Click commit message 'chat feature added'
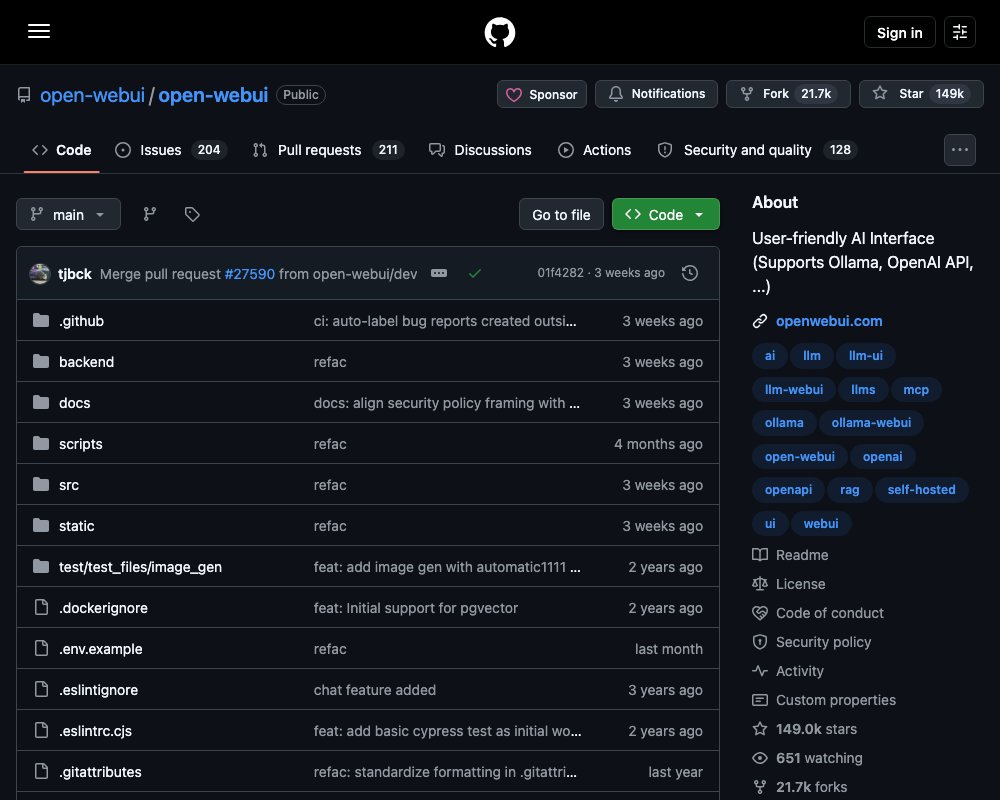Viewport: 1000px width, 800px height. 374,690
